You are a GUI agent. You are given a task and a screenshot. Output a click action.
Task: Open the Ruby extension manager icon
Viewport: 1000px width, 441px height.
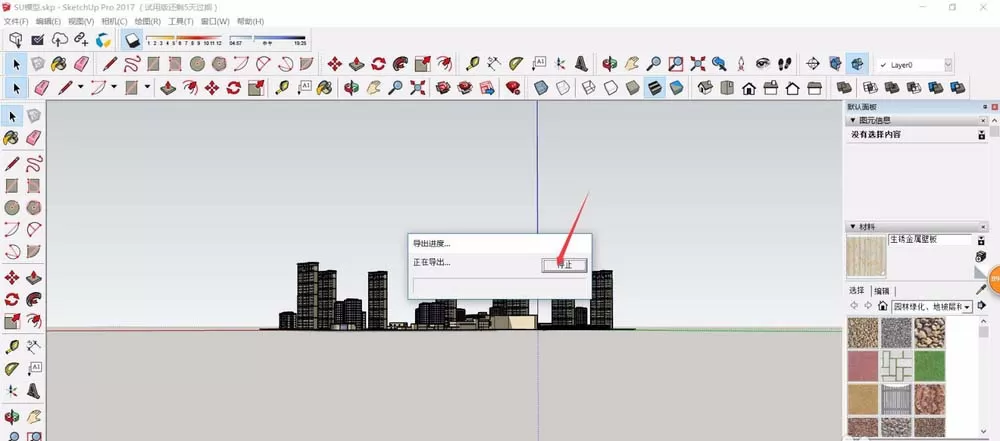[x=513, y=88]
